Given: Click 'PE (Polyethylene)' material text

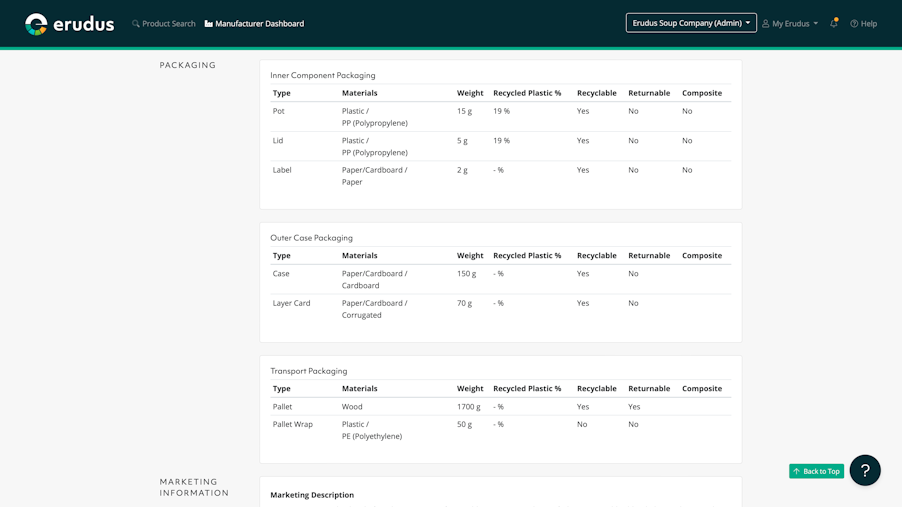Looking at the screenshot, I should (372, 436).
